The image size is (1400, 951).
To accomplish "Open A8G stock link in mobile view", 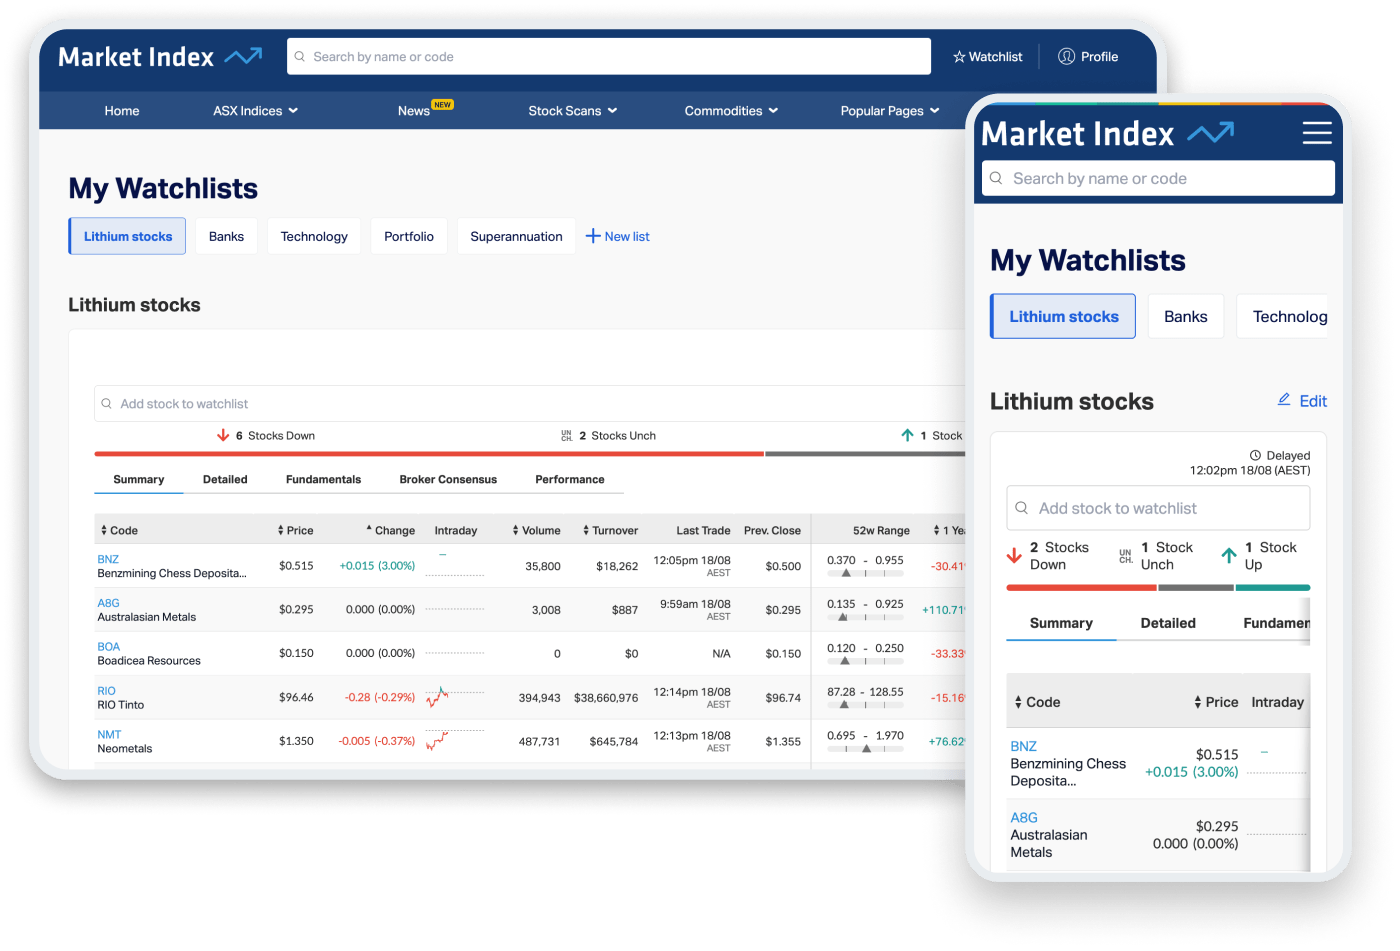I will (x=1024, y=817).
